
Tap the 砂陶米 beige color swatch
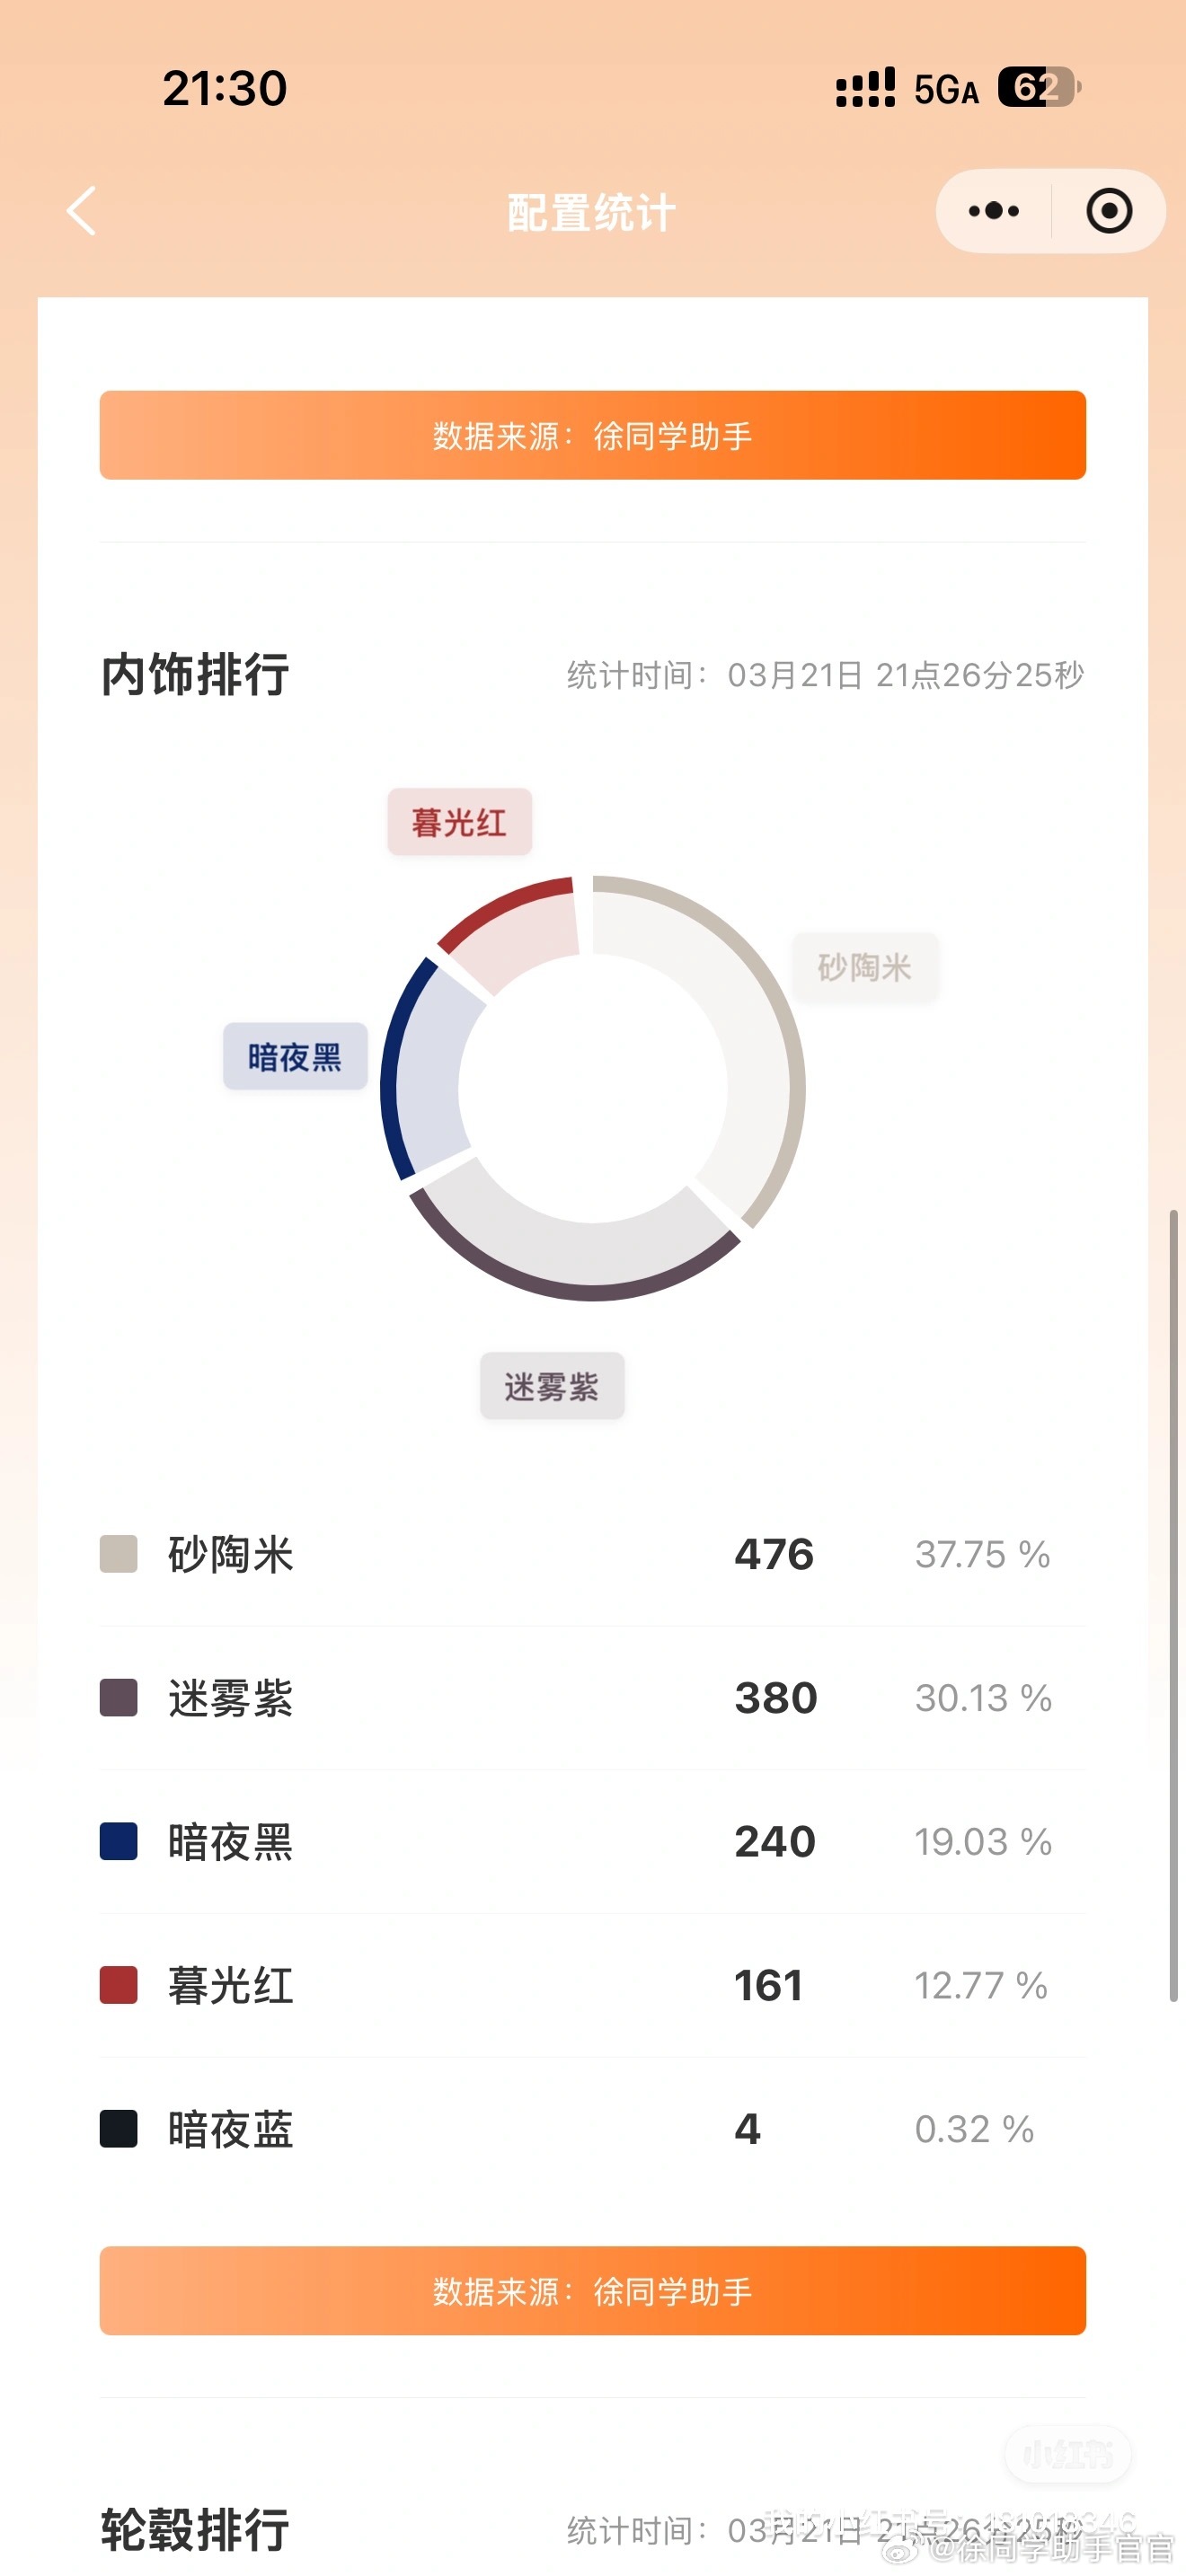click(x=119, y=1554)
